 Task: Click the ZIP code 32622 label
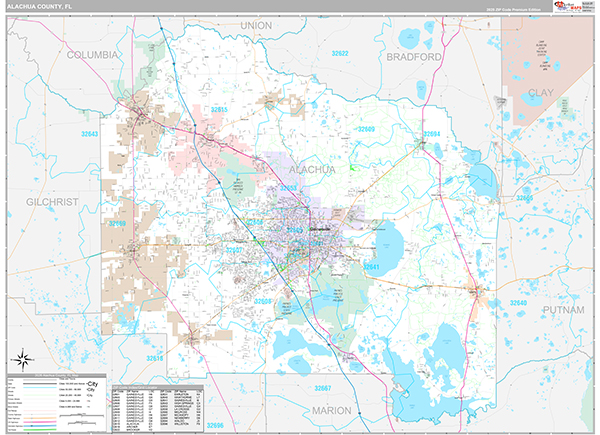(341, 53)
